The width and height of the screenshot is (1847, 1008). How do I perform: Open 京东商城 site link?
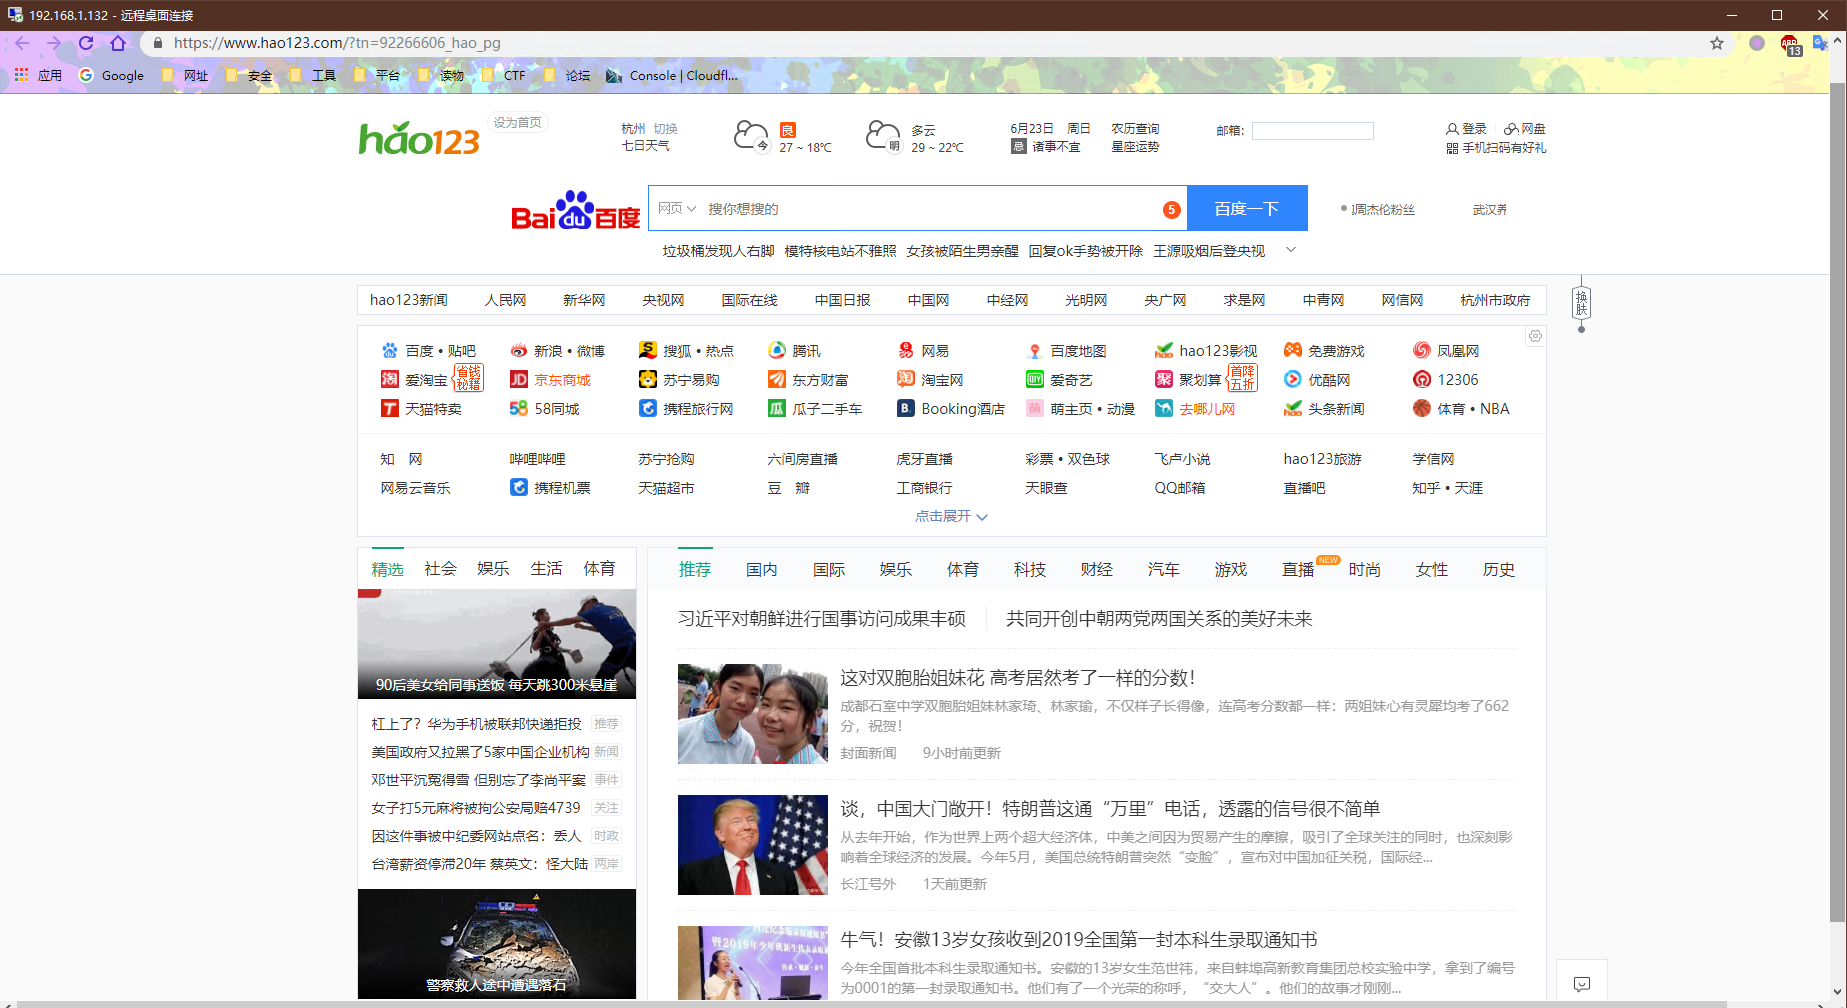coord(550,380)
